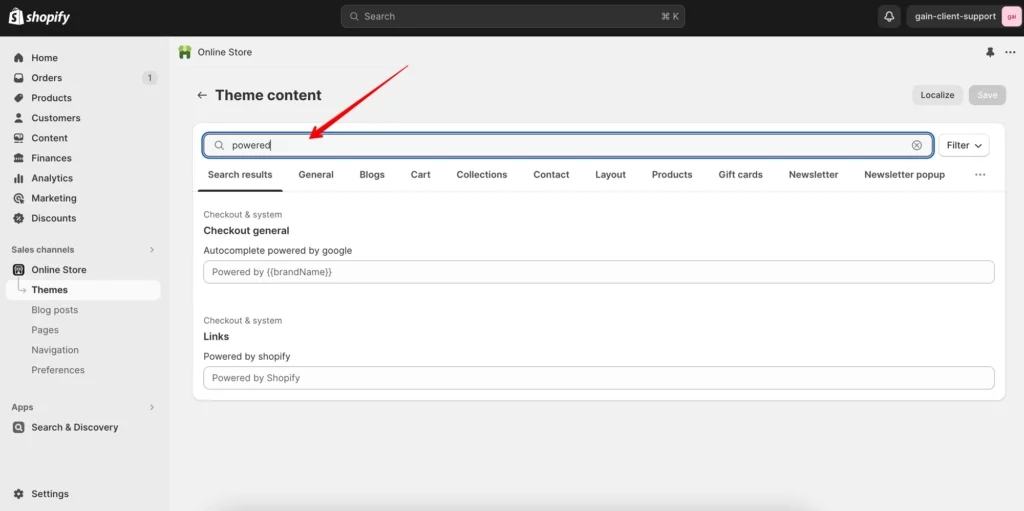The image size is (1024, 511).
Task: Click the Products tag icon
Action: pos(18,98)
